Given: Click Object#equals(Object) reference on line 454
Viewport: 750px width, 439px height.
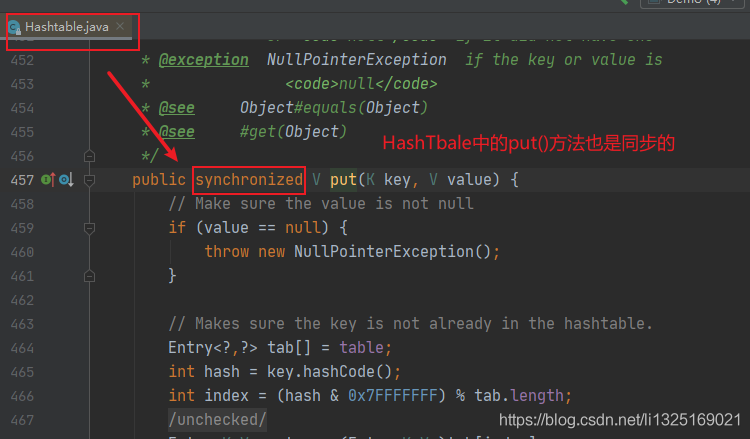Looking at the screenshot, I should point(334,108).
